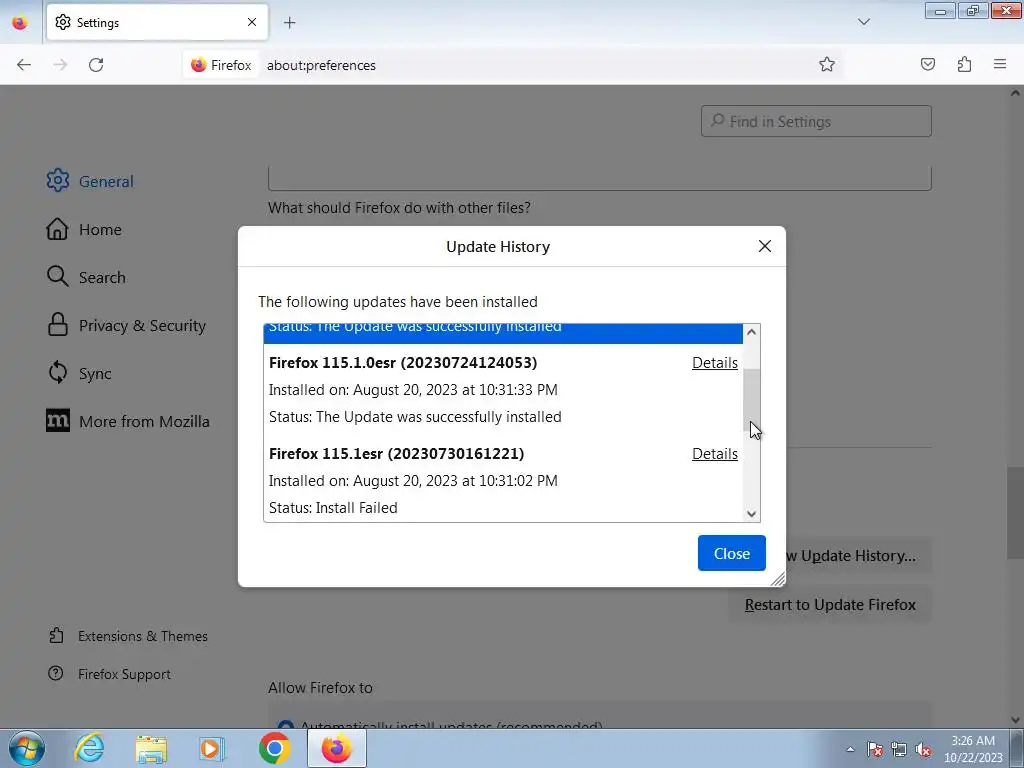Click page scrollbar up arrow

[1015, 93]
